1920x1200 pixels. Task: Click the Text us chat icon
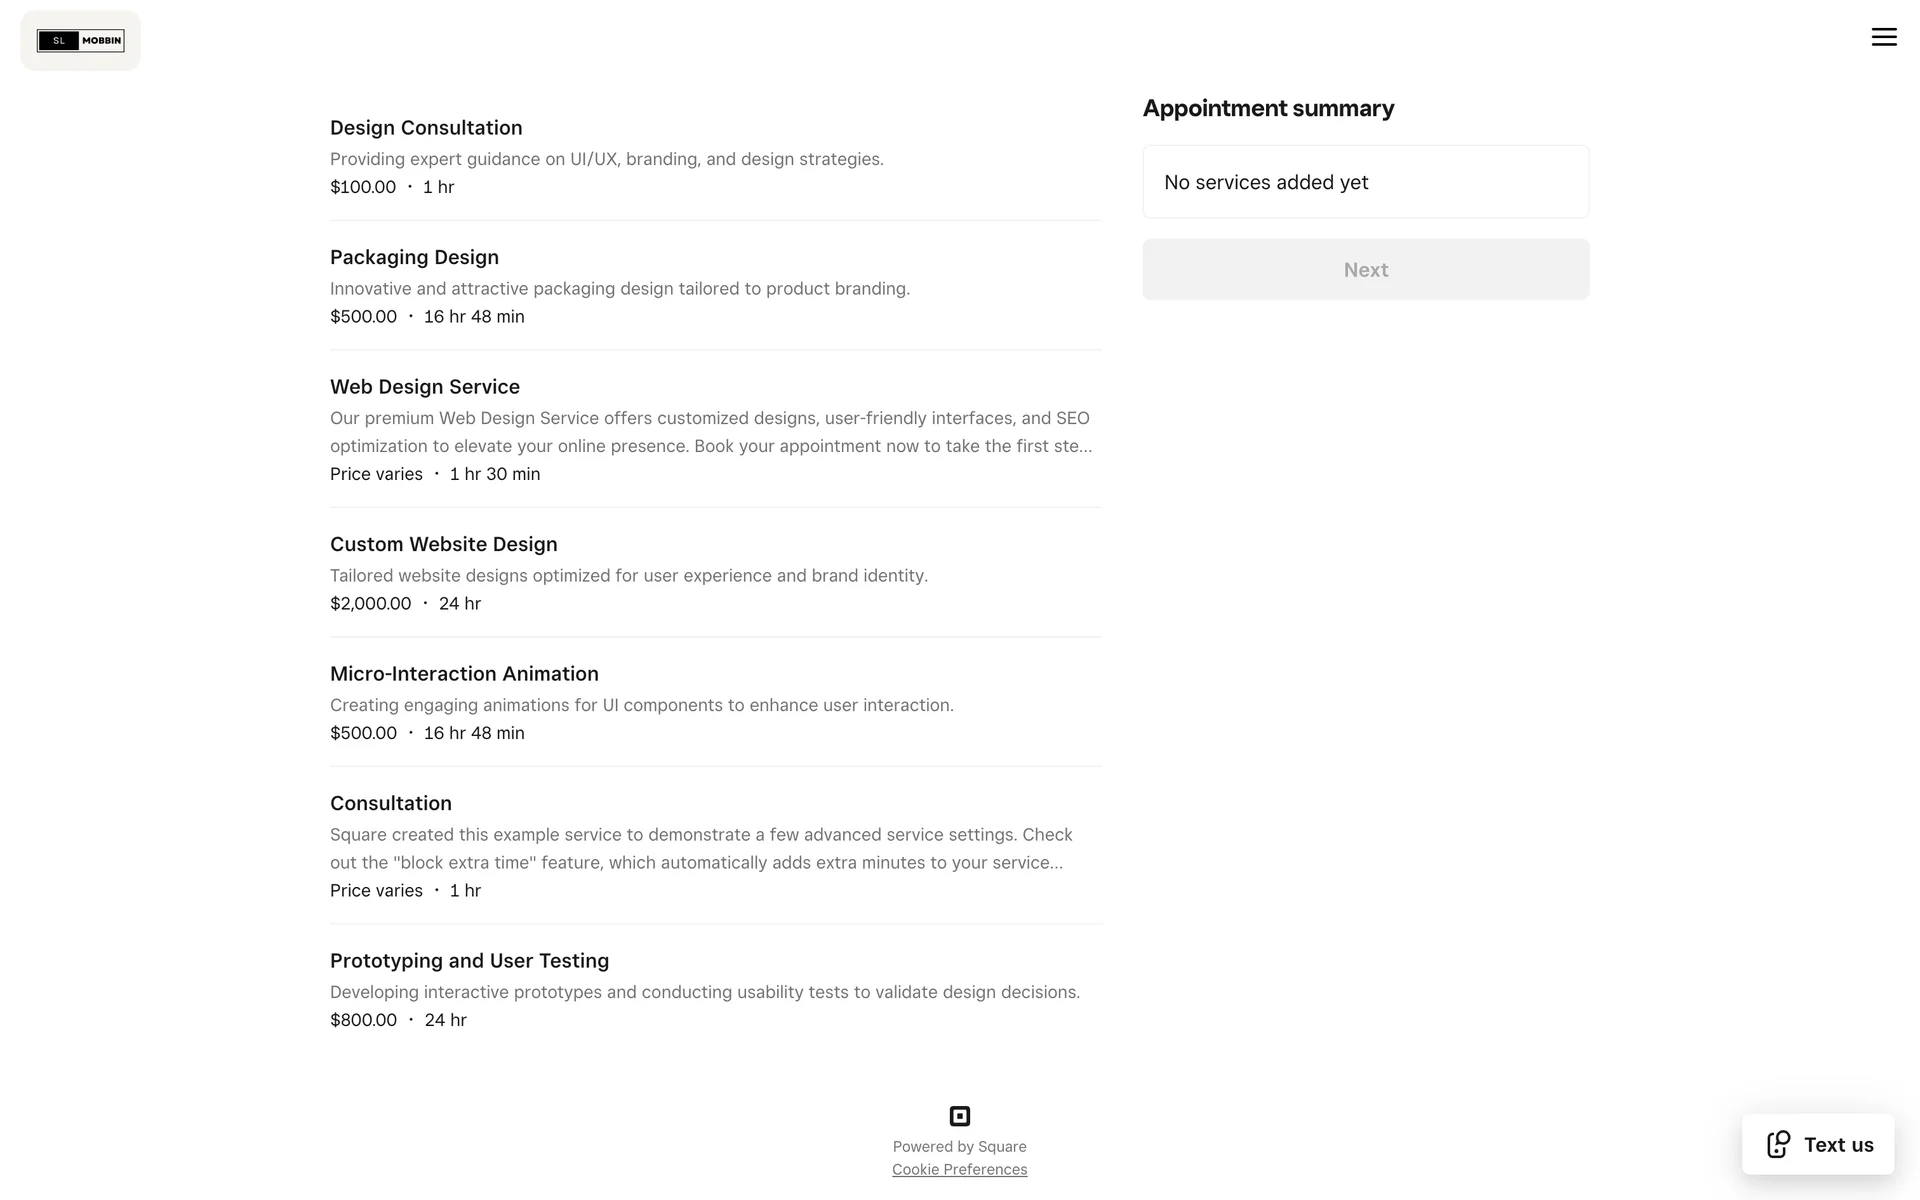click(1778, 1145)
